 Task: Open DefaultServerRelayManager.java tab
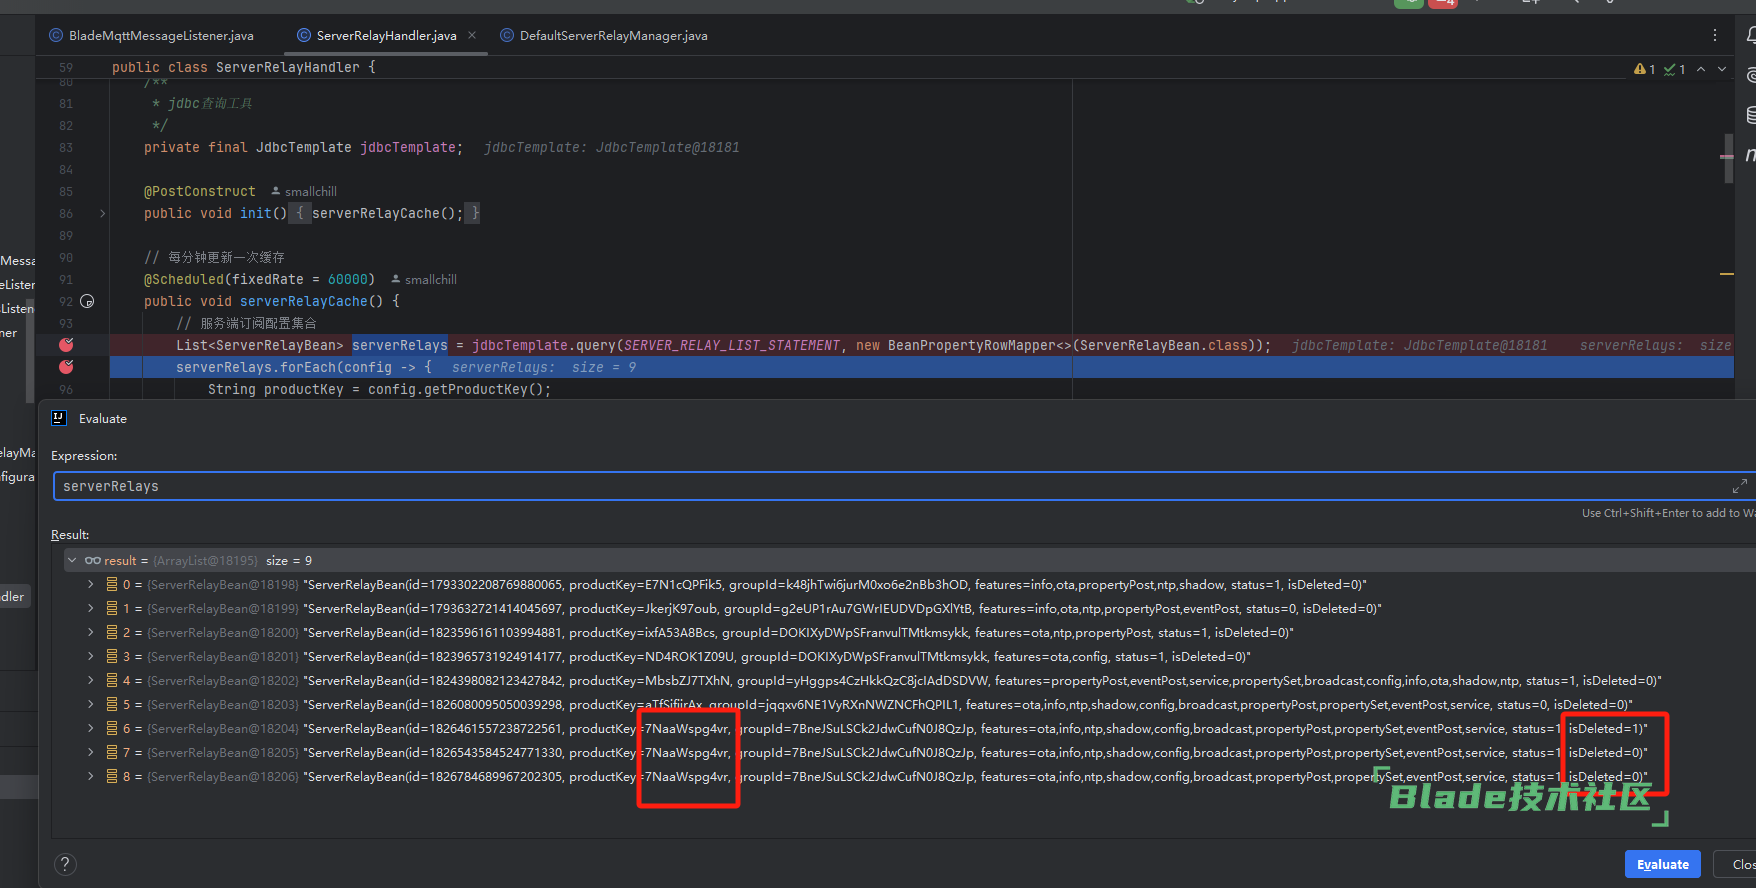click(x=604, y=35)
